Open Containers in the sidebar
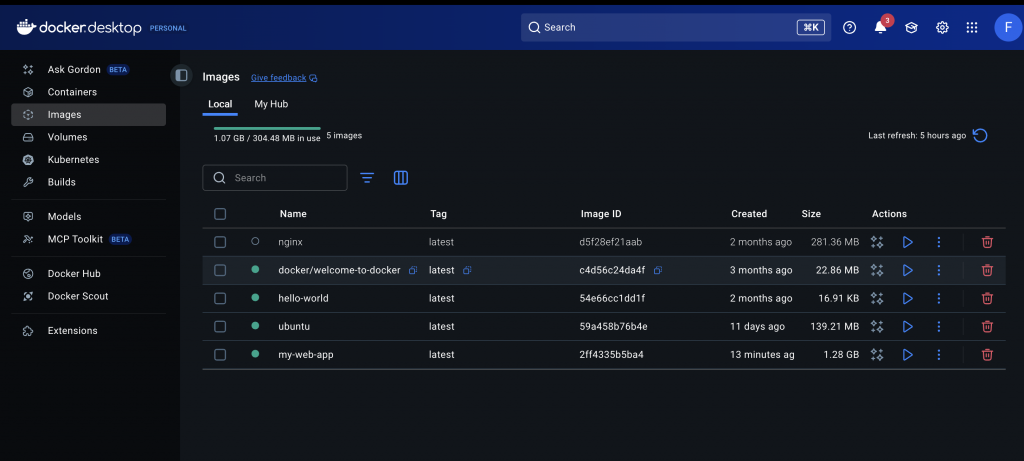The width and height of the screenshot is (1024, 461). click(72, 92)
